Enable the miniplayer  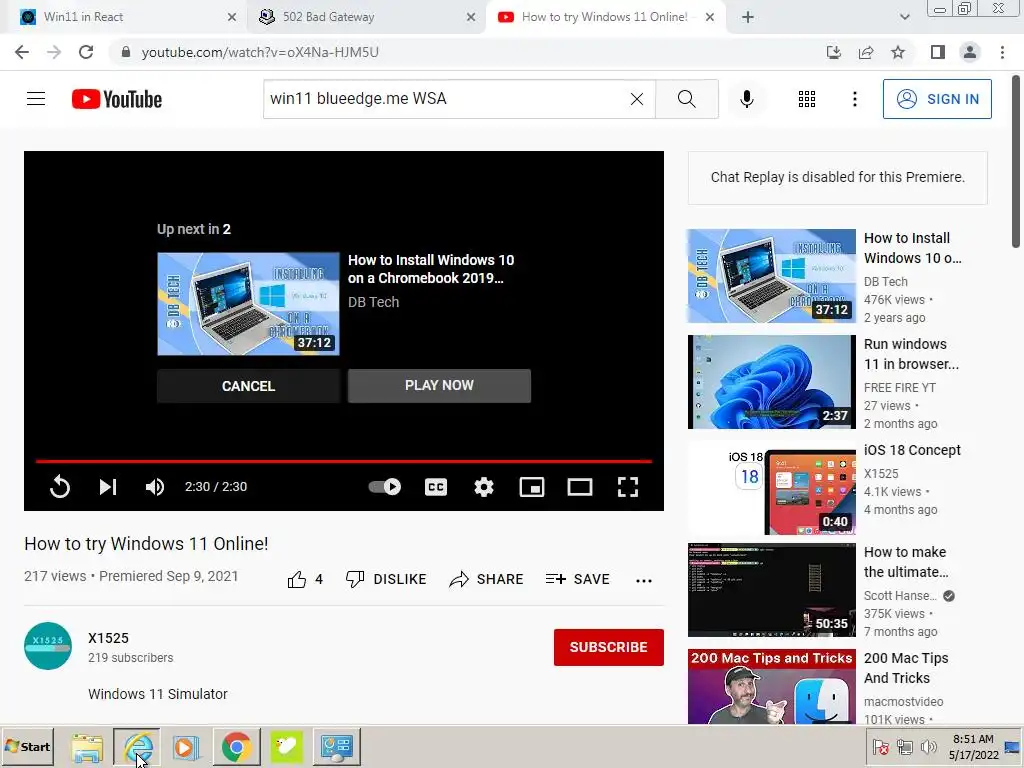[532, 487]
